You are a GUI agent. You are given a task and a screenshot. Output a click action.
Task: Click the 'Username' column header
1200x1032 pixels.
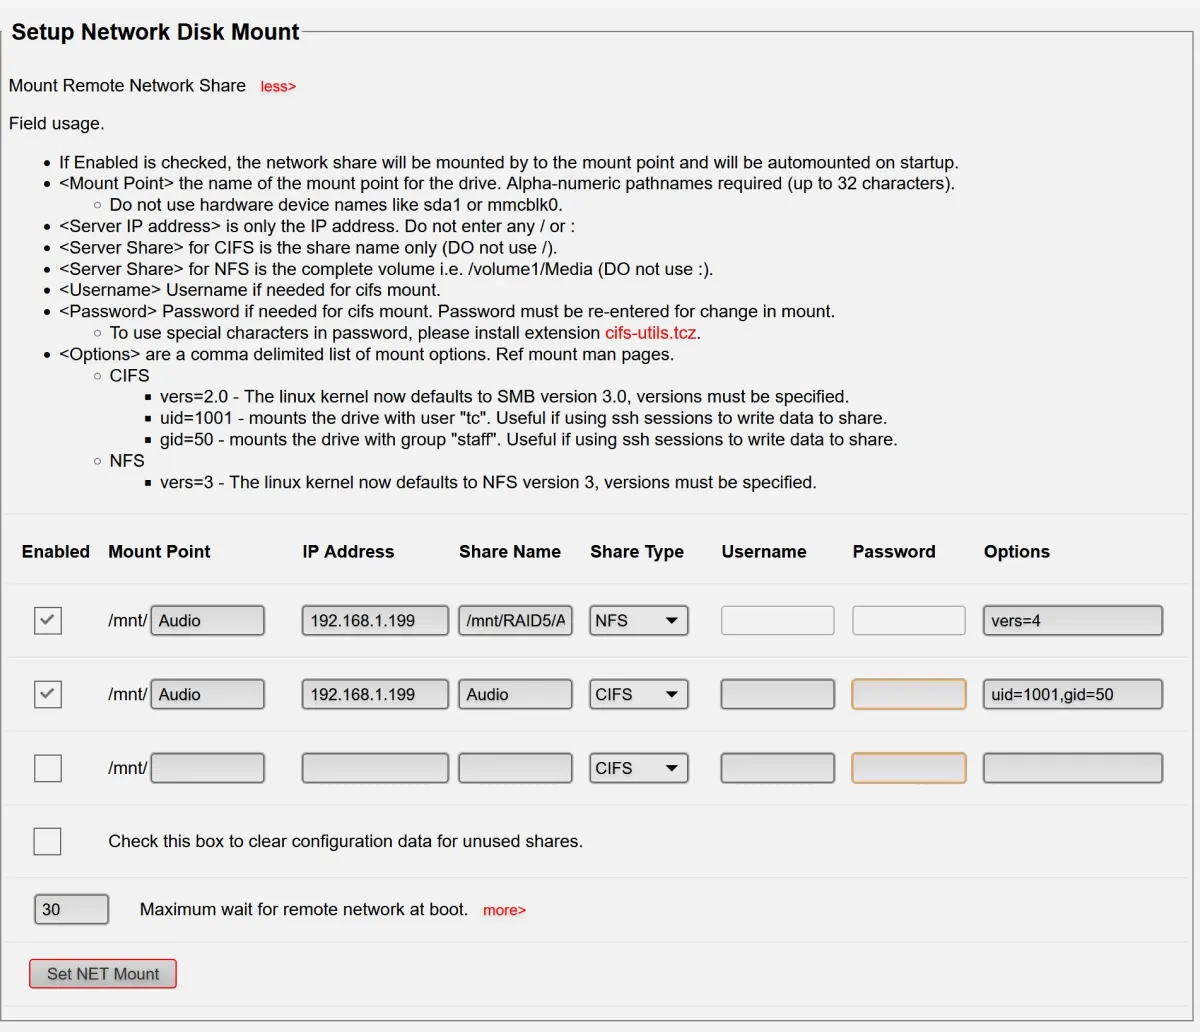pos(764,552)
